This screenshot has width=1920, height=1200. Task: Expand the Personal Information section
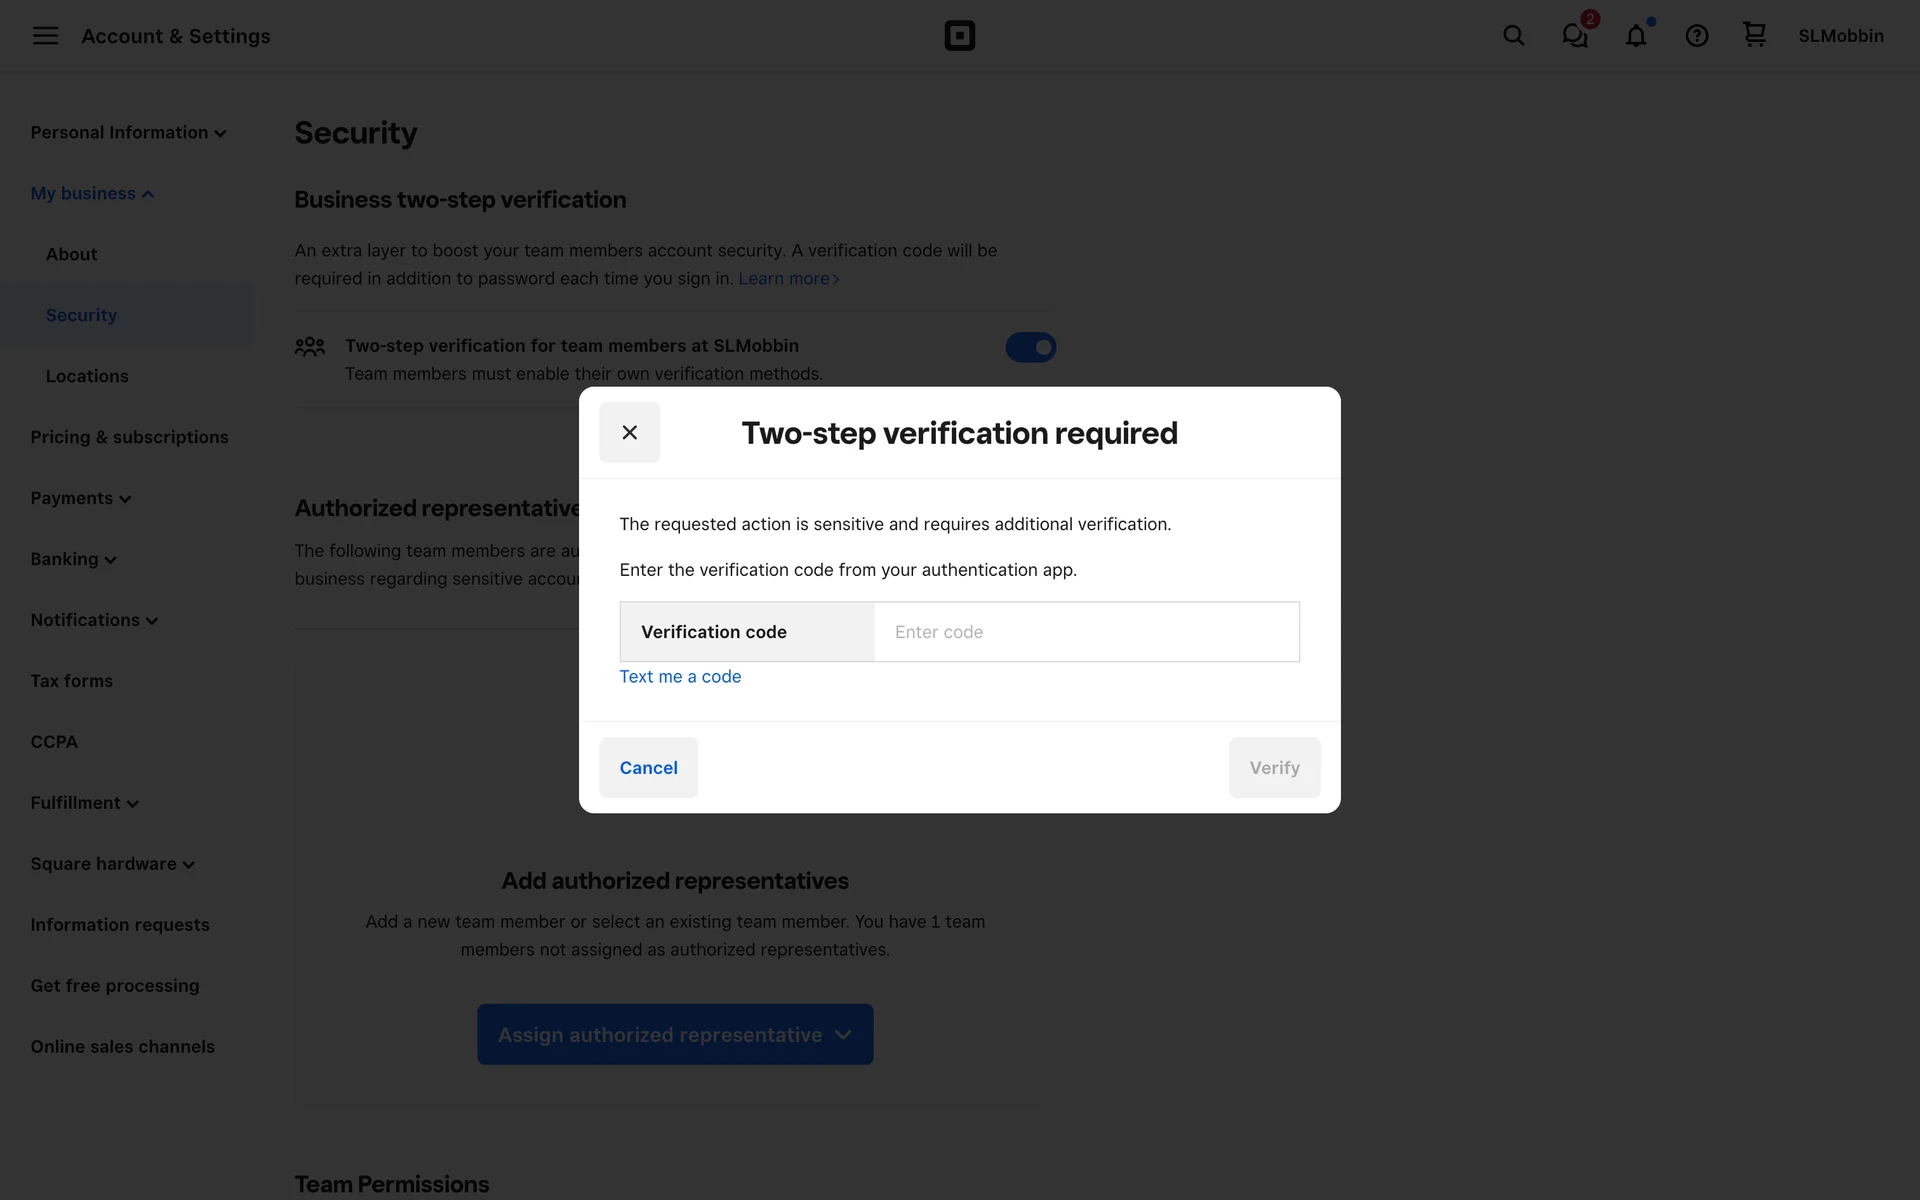point(128,133)
